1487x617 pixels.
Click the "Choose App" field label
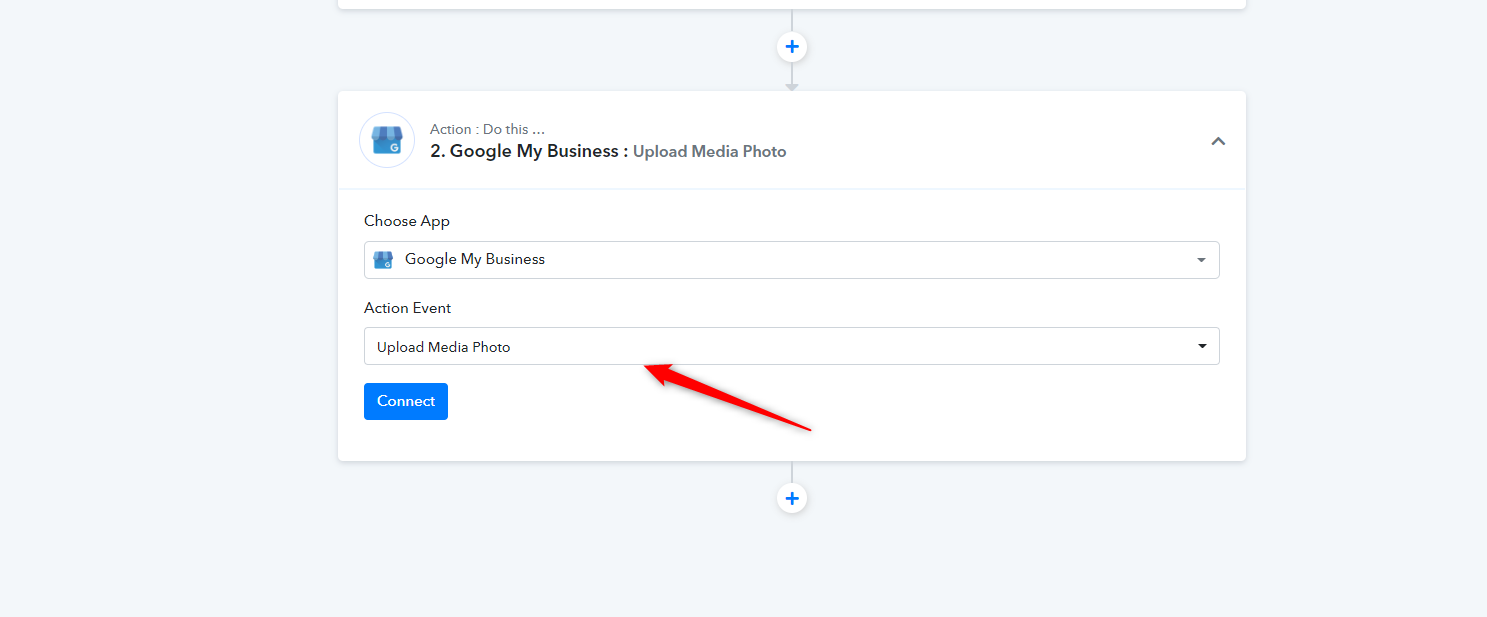(407, 221)
